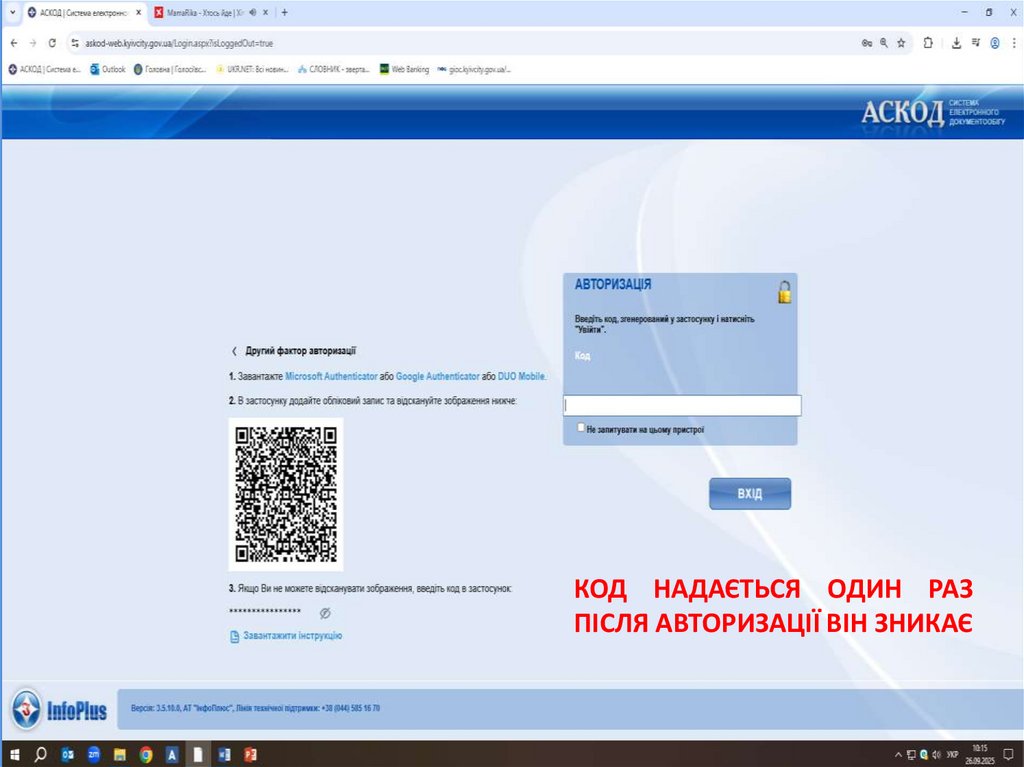Click the Chrome forward arrow
1024x767 pixels.
point(33,43)
